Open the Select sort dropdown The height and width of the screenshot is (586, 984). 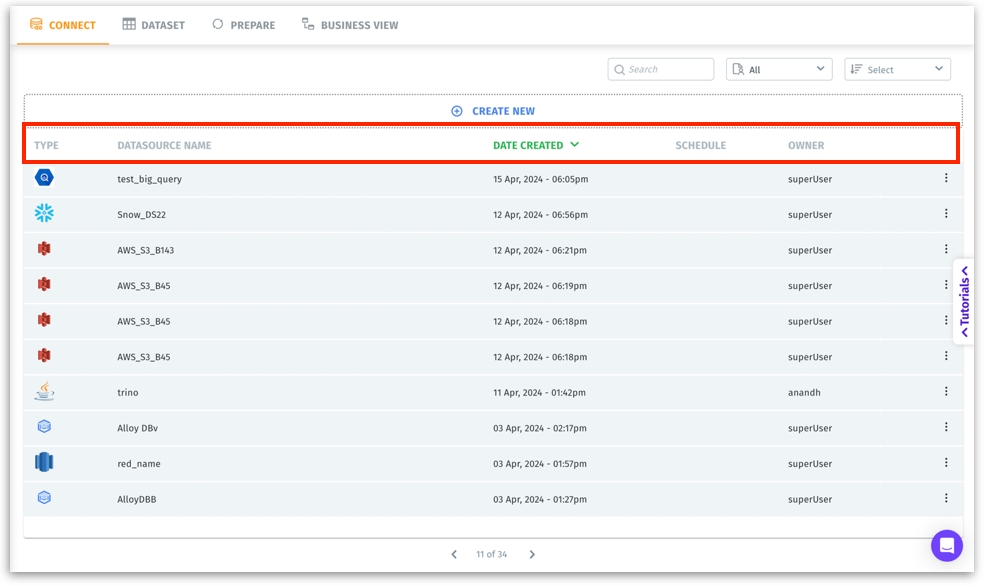pos(897,69)
